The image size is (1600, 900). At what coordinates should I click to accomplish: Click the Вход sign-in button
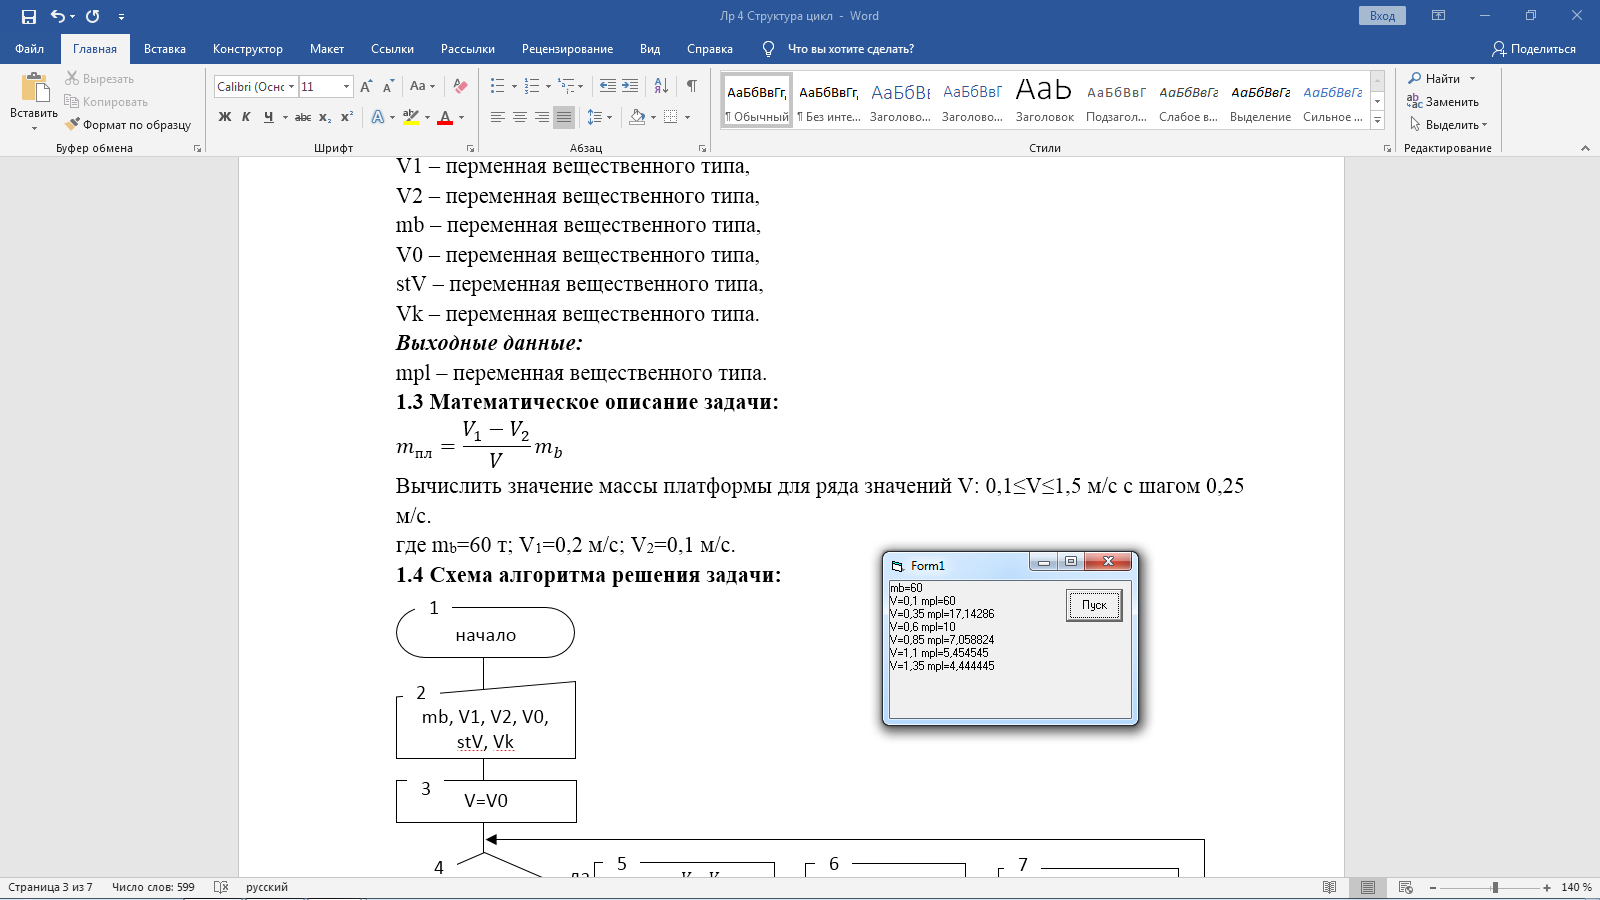coord(1382,16)
